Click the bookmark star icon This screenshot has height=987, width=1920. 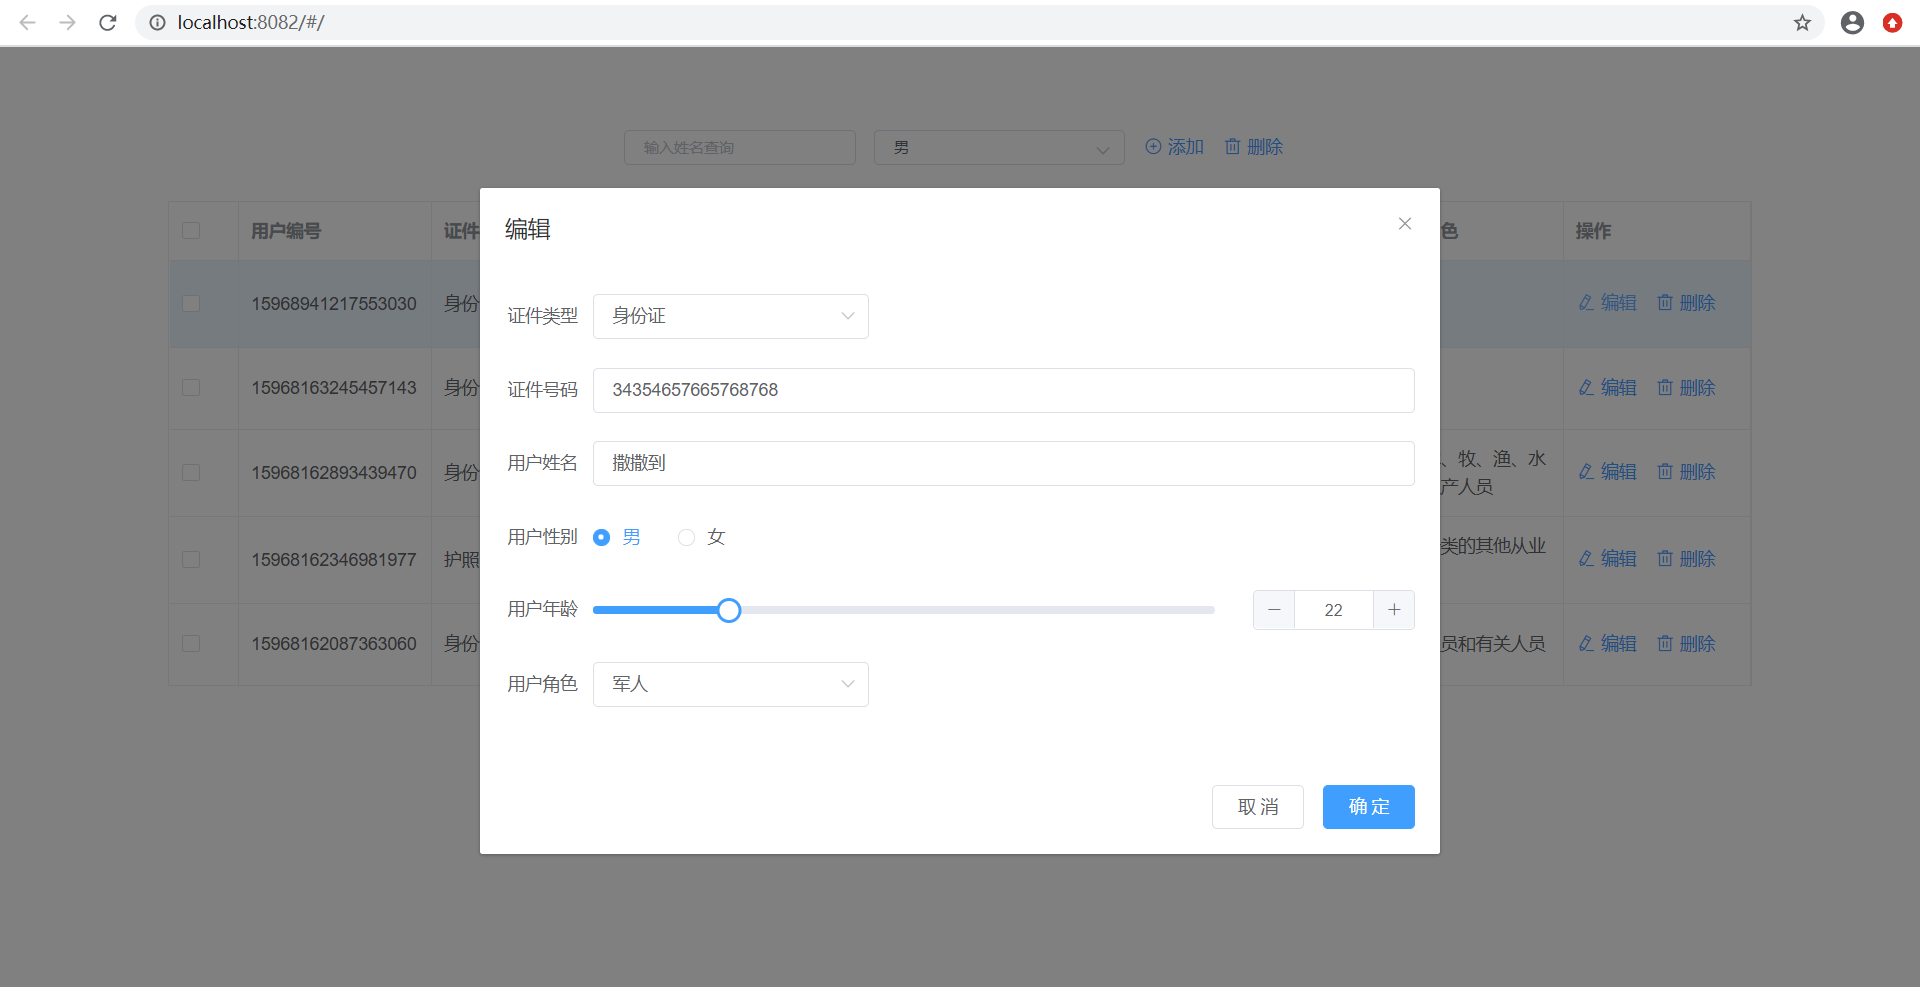coord(1802,22)
